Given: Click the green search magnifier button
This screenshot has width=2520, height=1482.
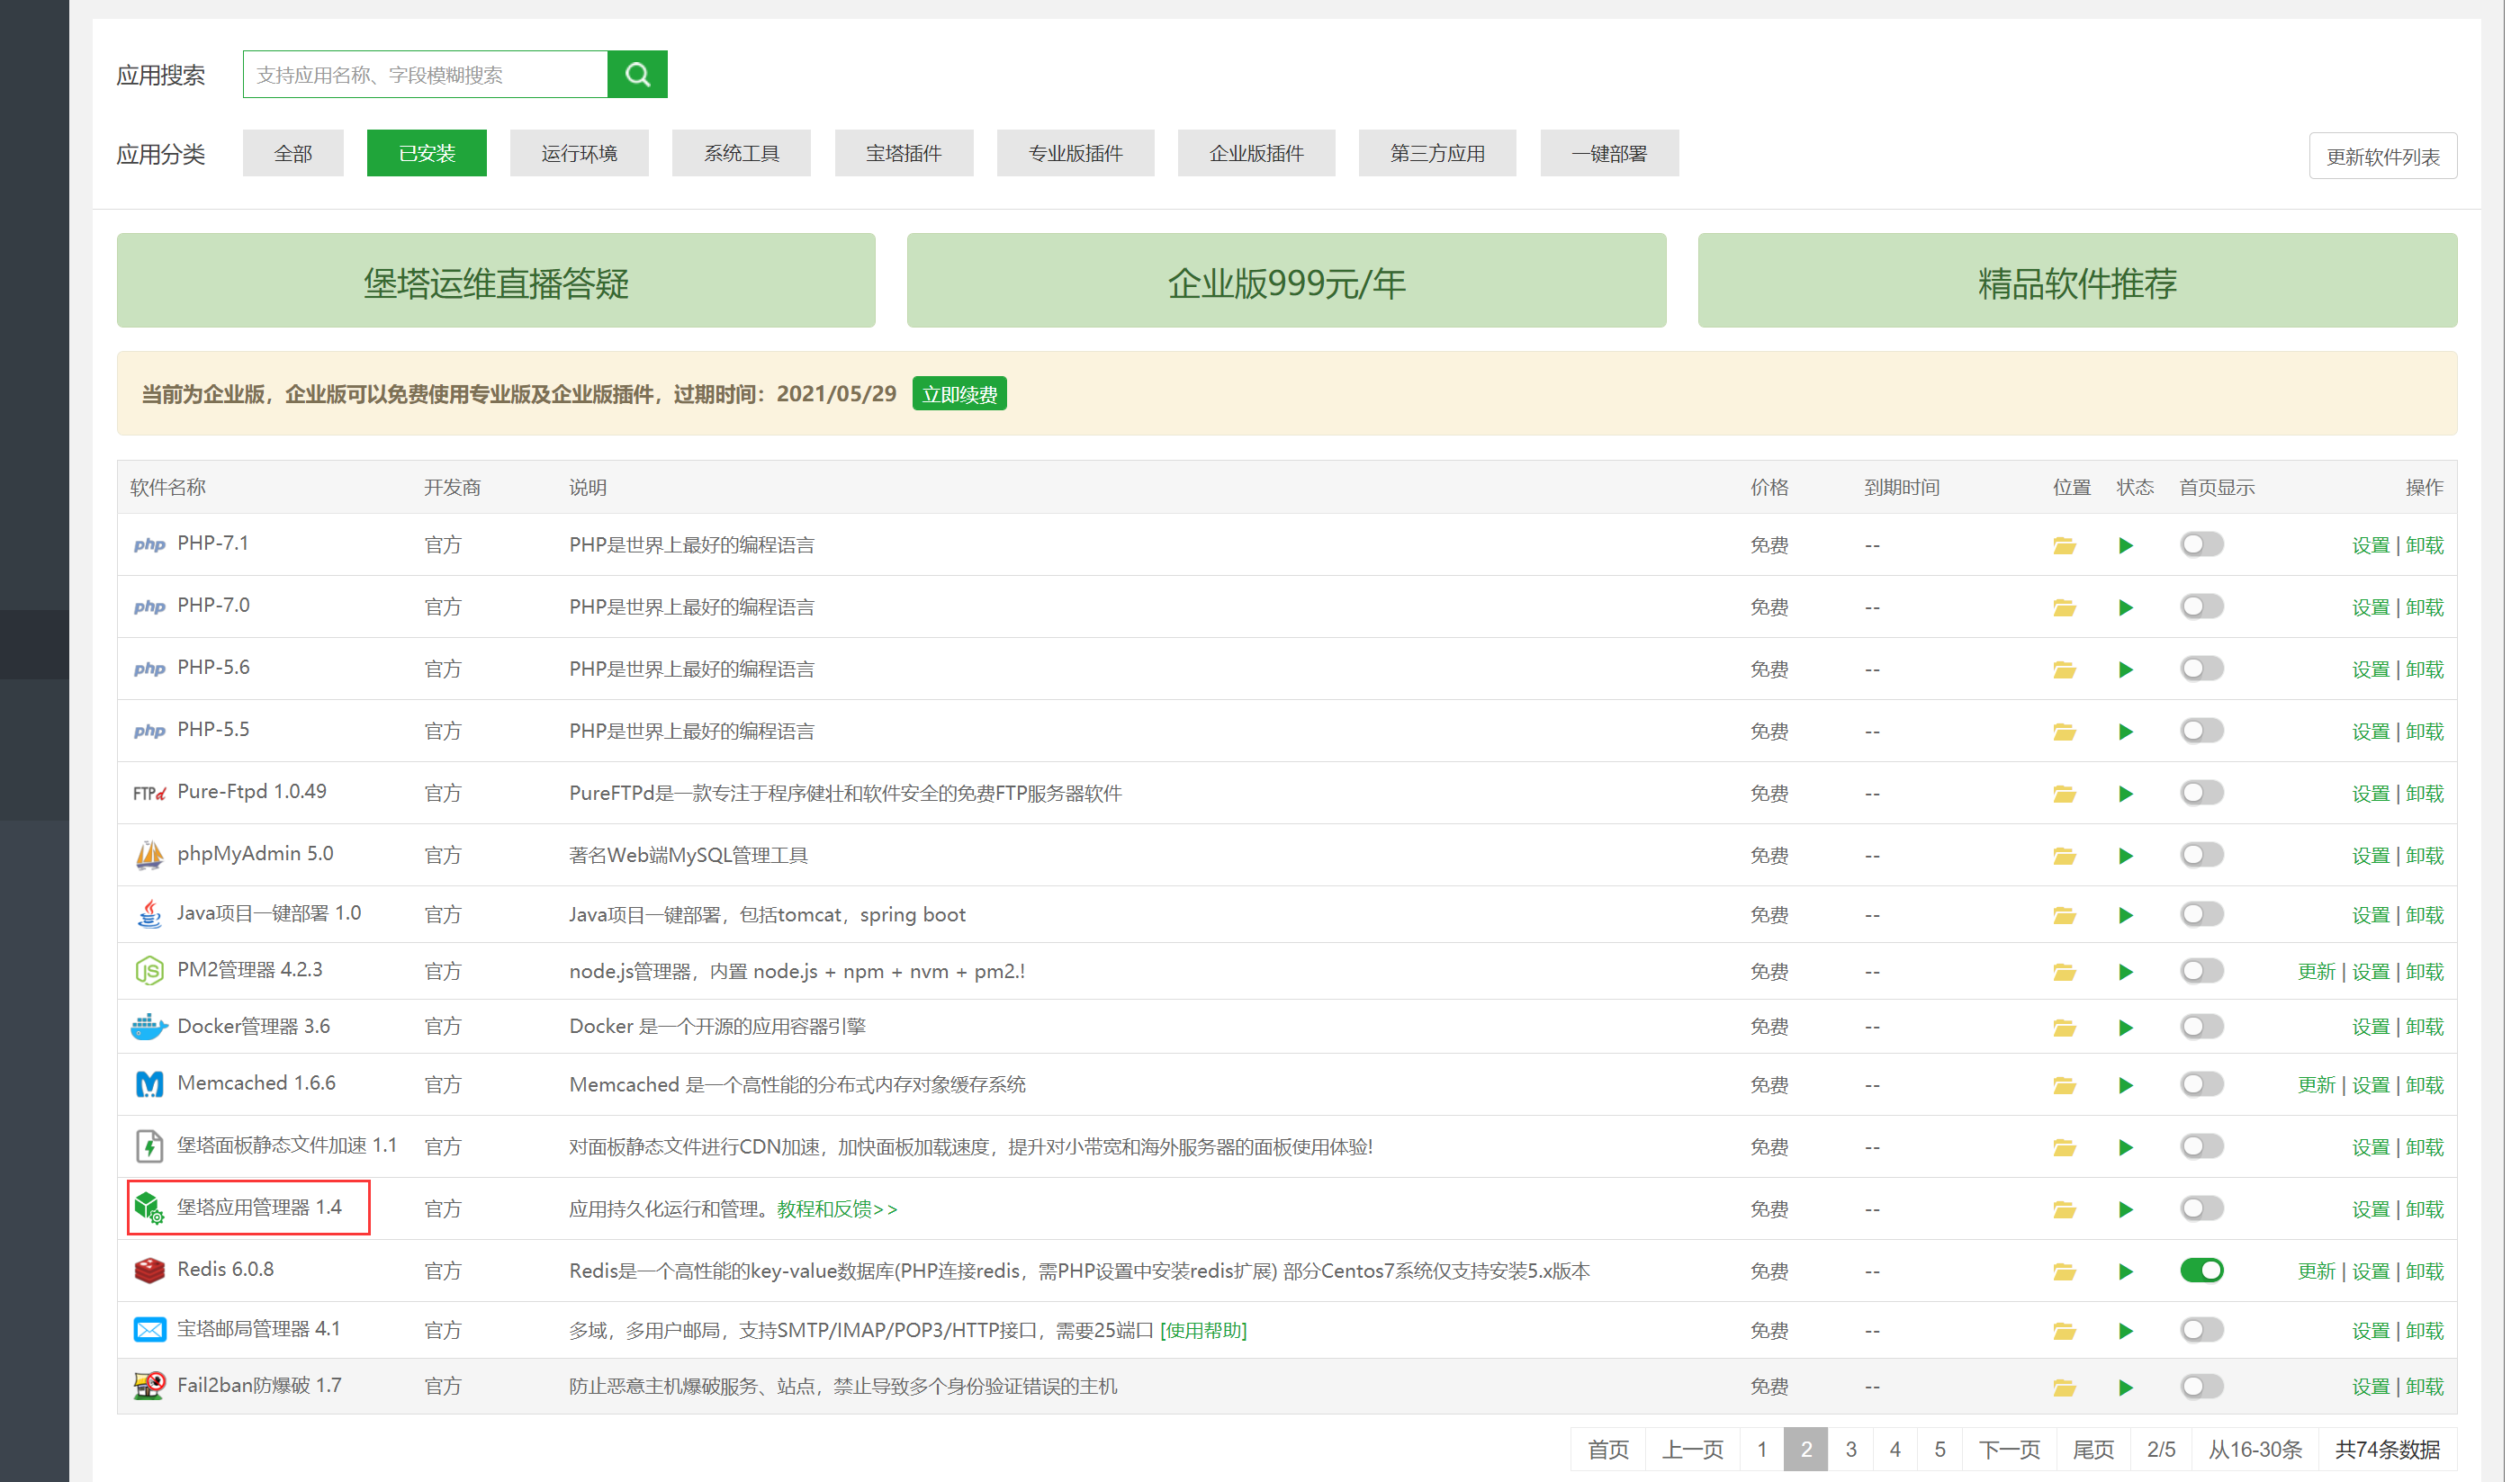Looking at the screenshot, I should (640, 75).
